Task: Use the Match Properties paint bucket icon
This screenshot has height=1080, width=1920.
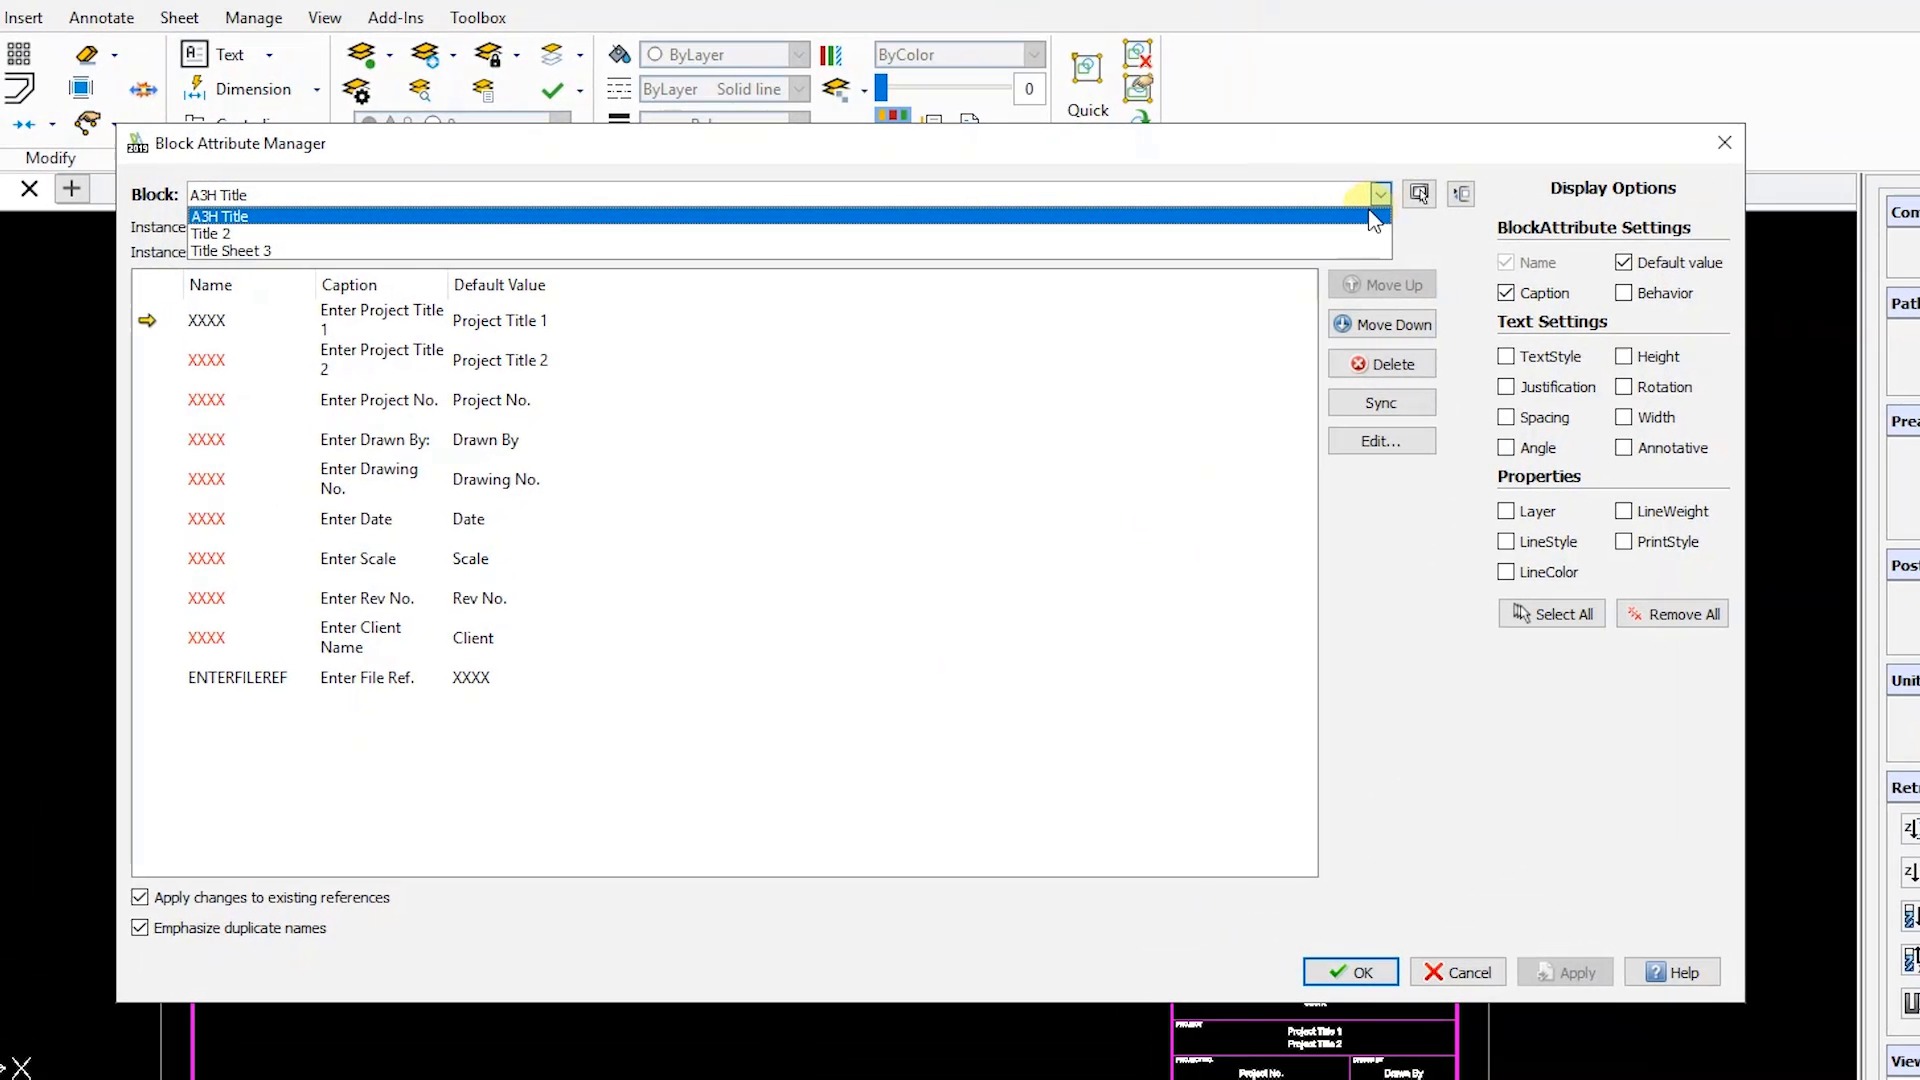Action: point(619,54)
